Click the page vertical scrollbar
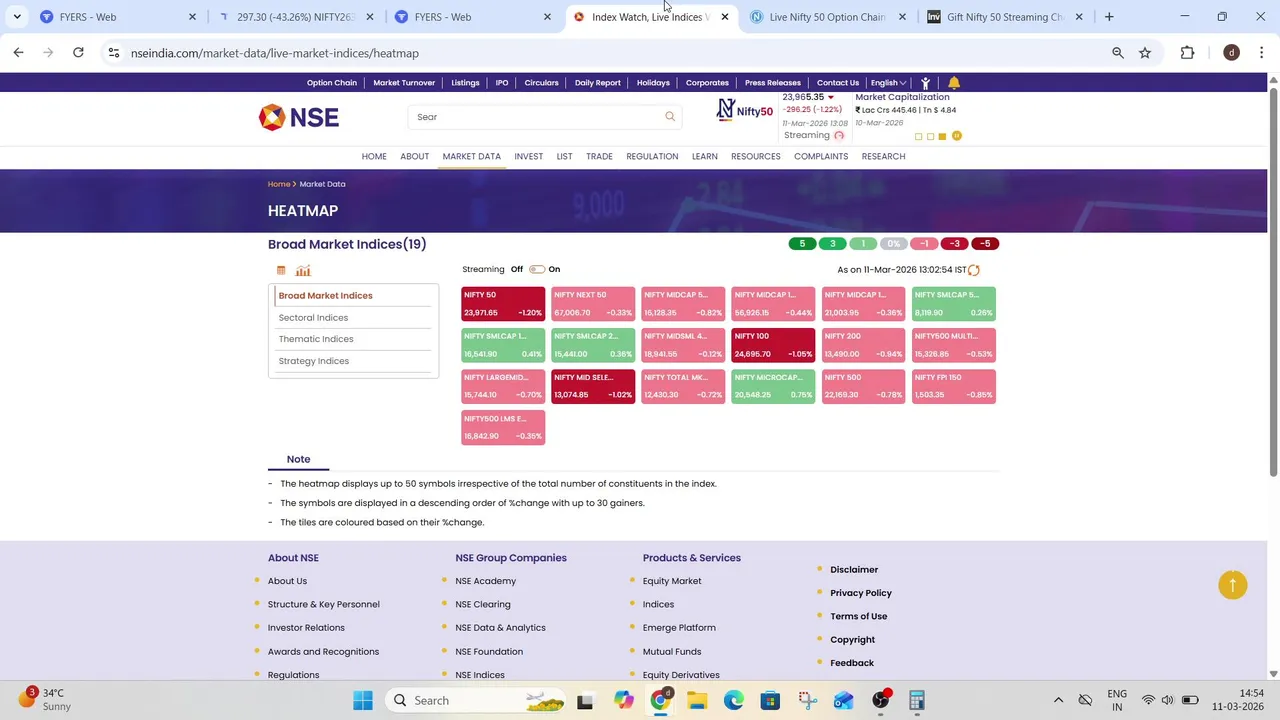This screenshot has height=720, width=1280. (x=1273, y=280)
